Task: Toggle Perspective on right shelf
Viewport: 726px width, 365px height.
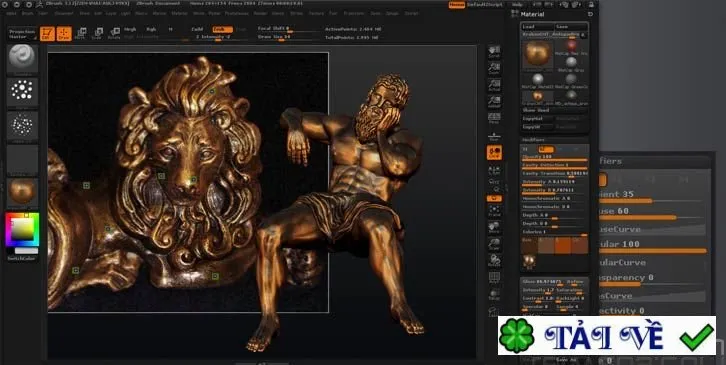Action: click(494, 118)
